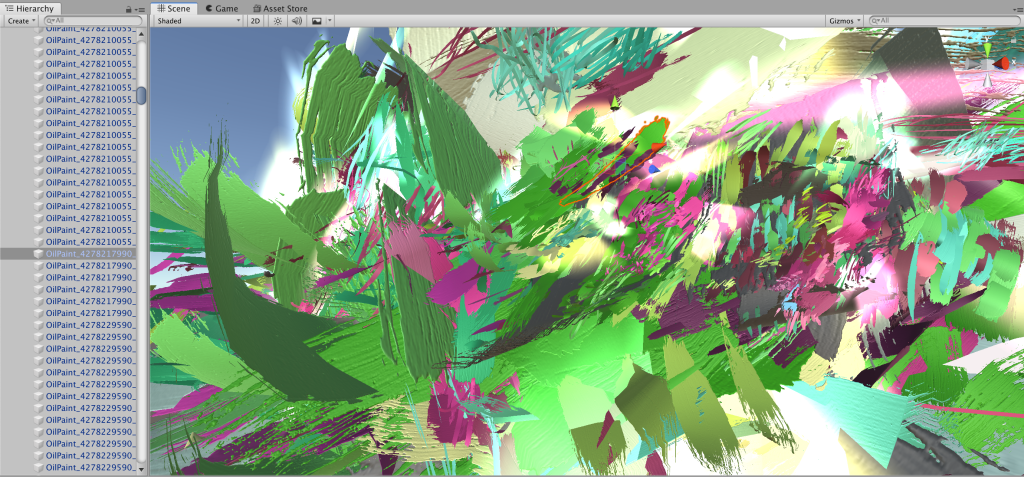Click the Scene view search field

(x=945, y=20)
